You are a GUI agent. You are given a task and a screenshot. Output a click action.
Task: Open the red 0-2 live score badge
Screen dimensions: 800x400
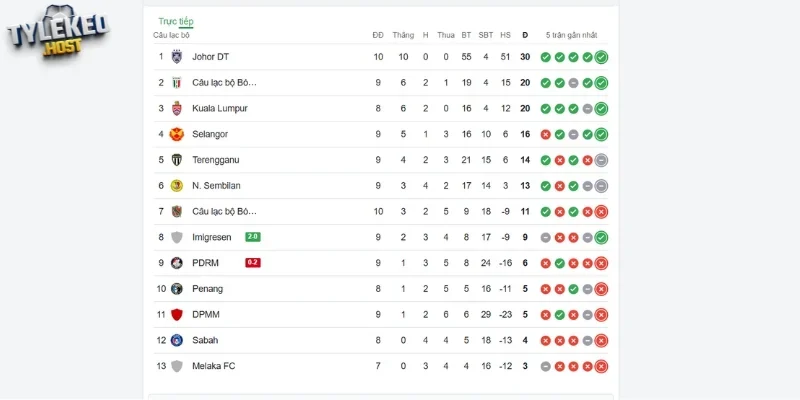click(x=253, y=263)
